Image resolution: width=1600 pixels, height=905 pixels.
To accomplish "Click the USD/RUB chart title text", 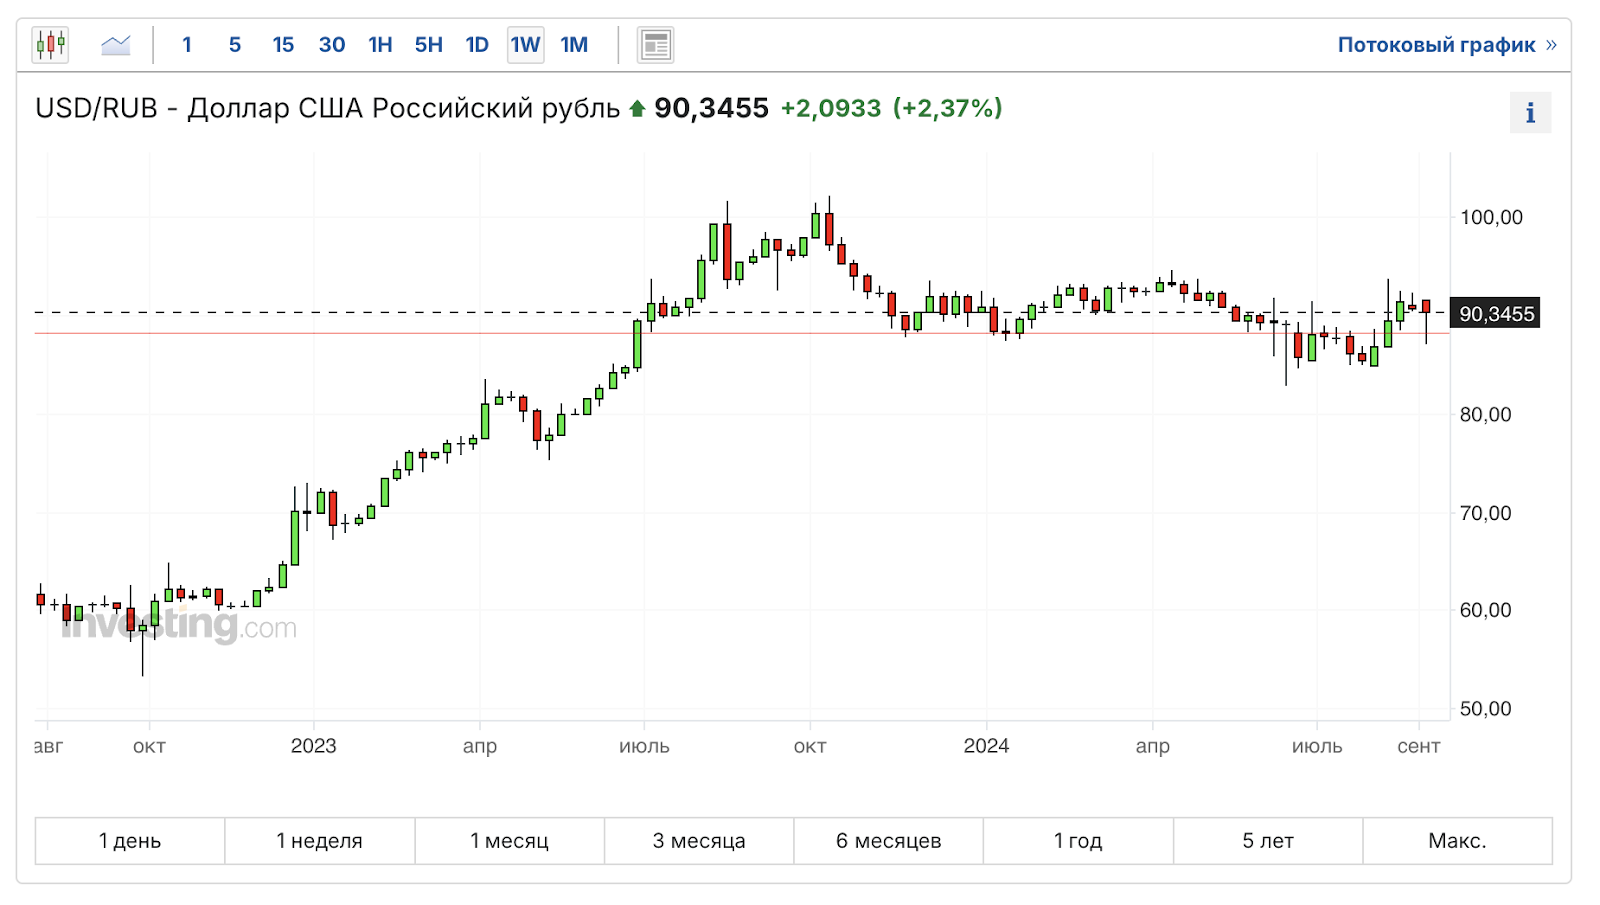I will click(x=327, y=108).
